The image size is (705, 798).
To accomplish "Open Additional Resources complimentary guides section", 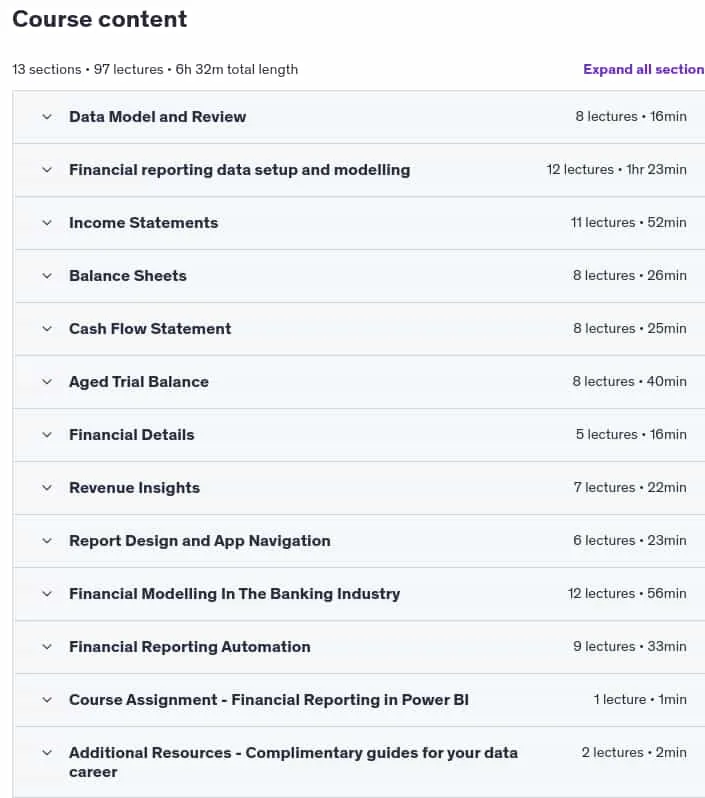I will click(293, 762).
